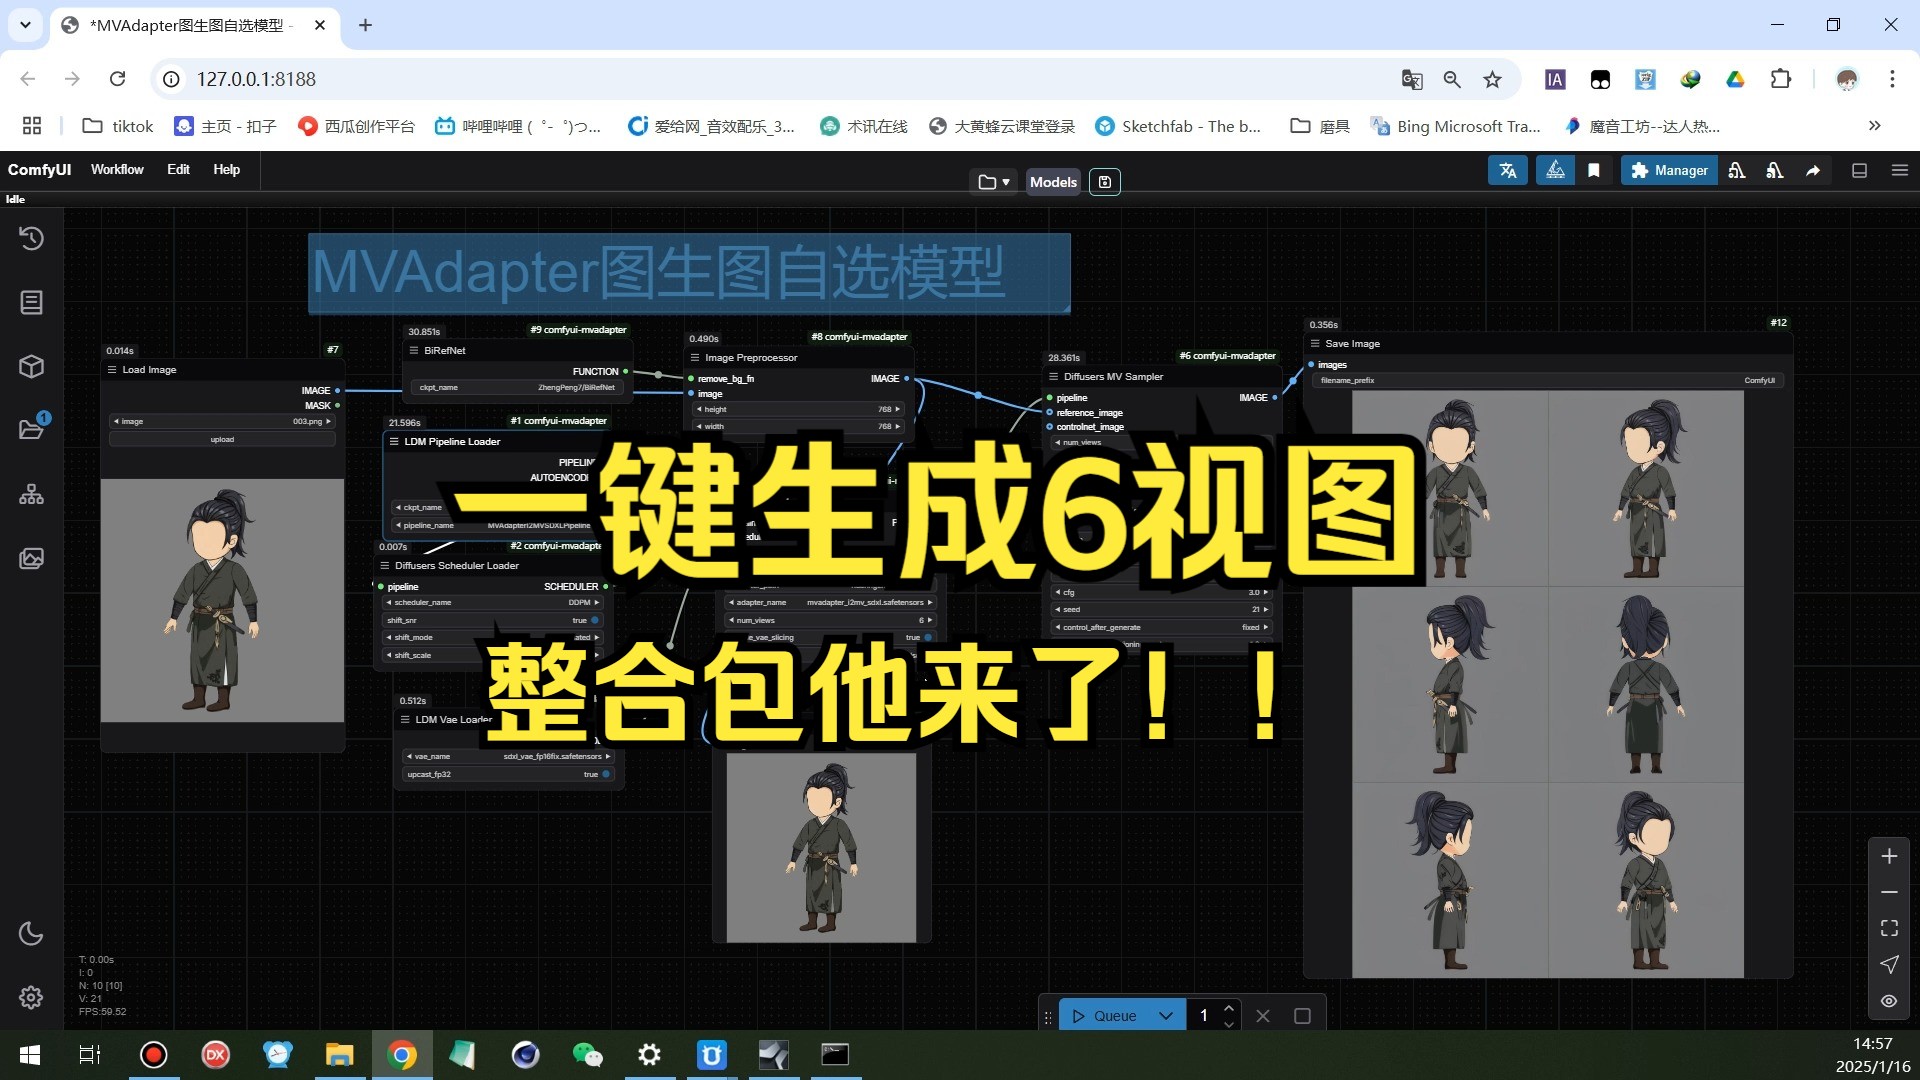Image resolution: width=1920 pixels, height=1080 pixels.
Task: Open the node library cube icon
Action: [x=31, y=366]
